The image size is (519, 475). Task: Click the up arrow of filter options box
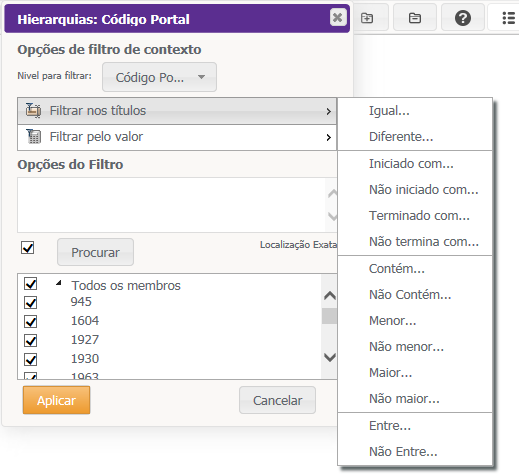click(332, 194)
